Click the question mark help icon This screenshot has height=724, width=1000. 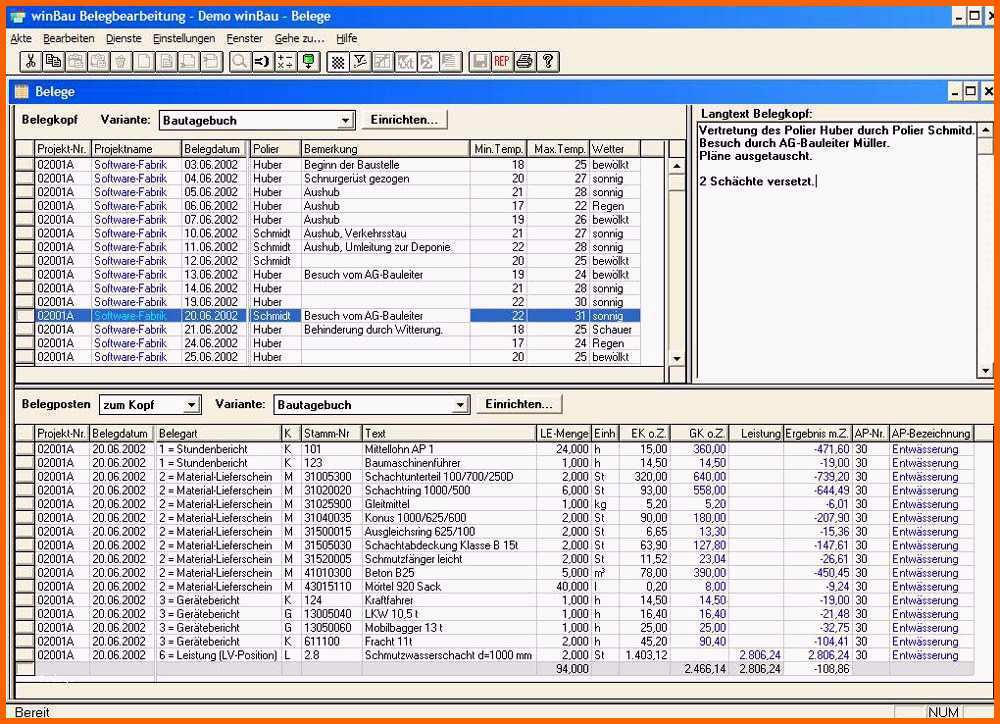tap(547, 61)
